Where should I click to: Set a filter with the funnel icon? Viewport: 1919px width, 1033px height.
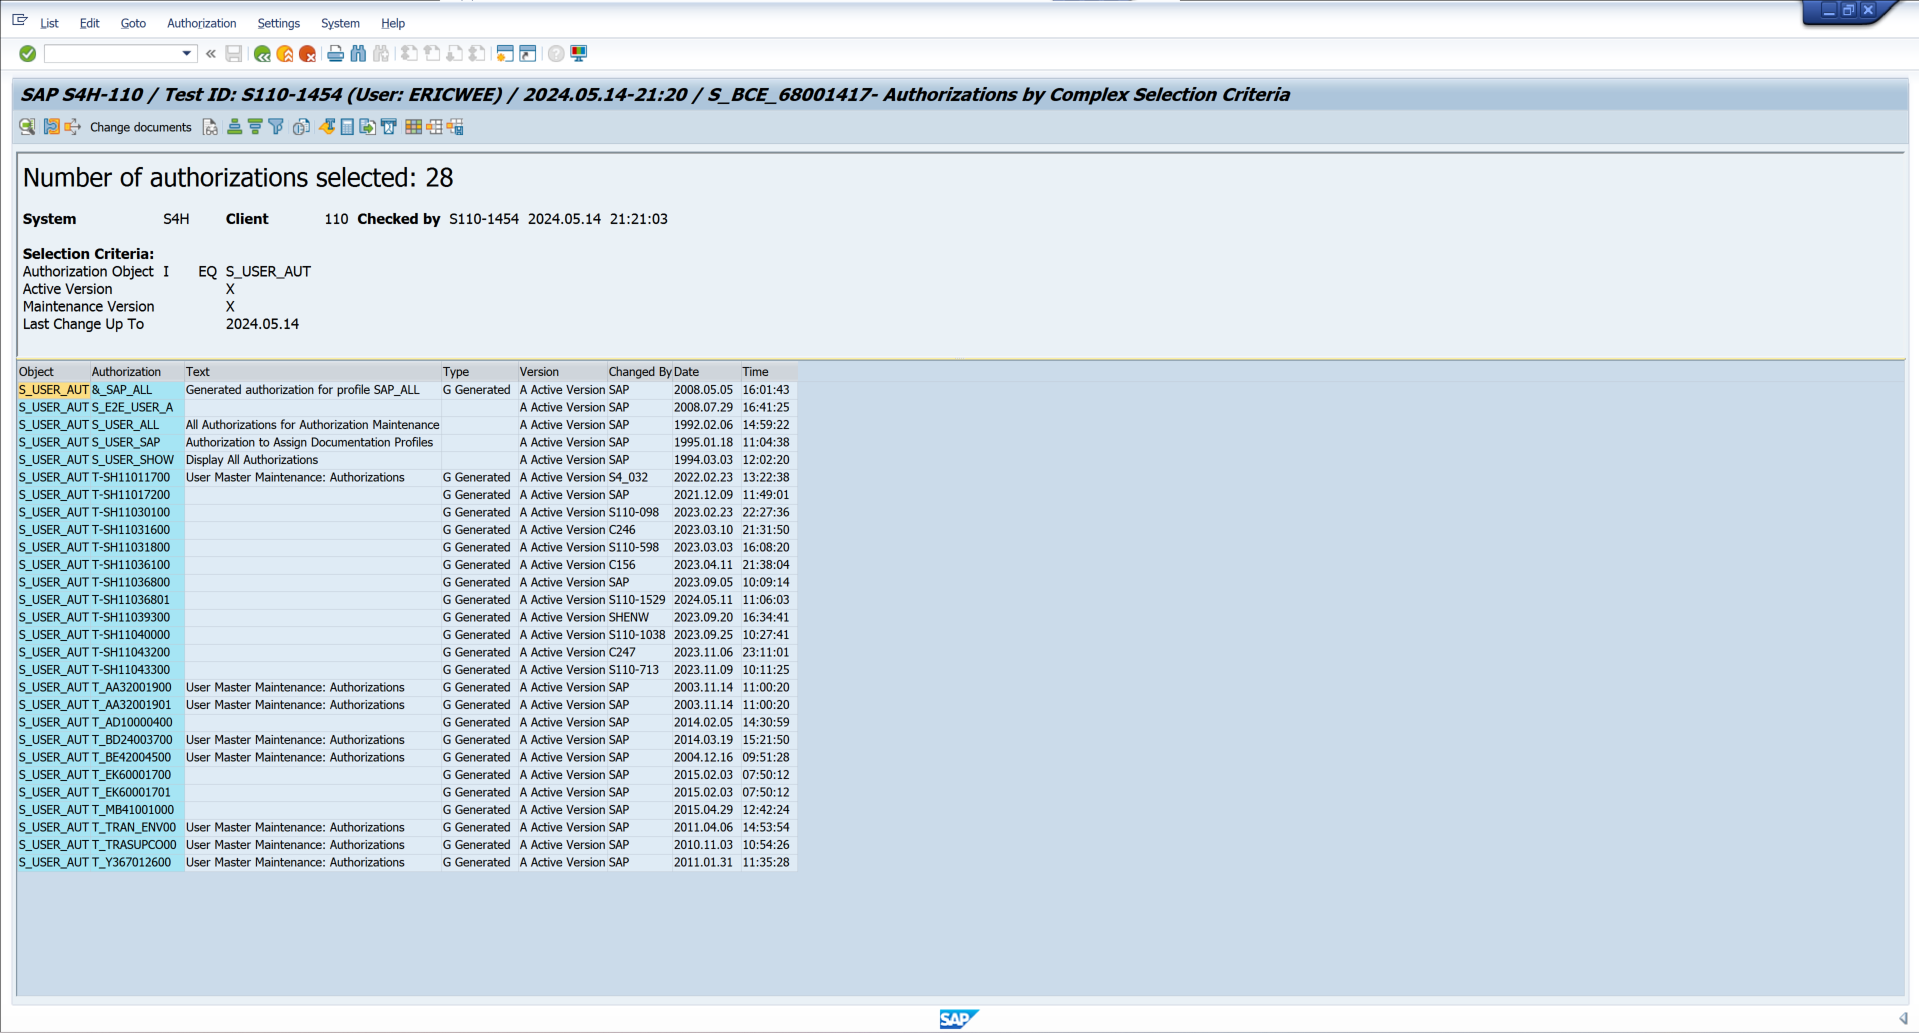point(276,127)
